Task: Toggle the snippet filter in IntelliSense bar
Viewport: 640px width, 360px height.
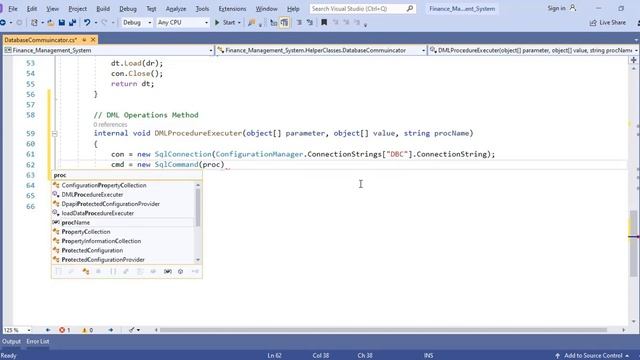Action: click(58, 271)
